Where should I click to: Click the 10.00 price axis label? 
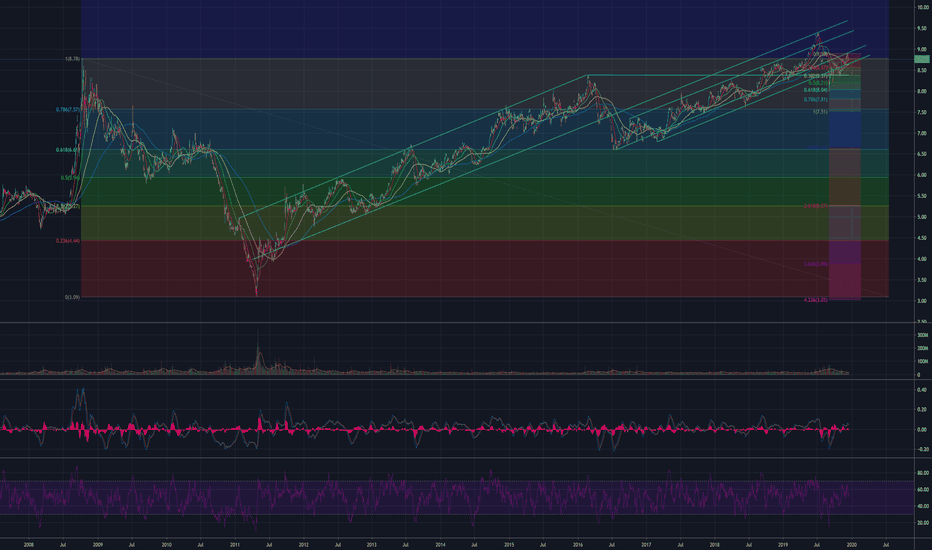(922, 7)
